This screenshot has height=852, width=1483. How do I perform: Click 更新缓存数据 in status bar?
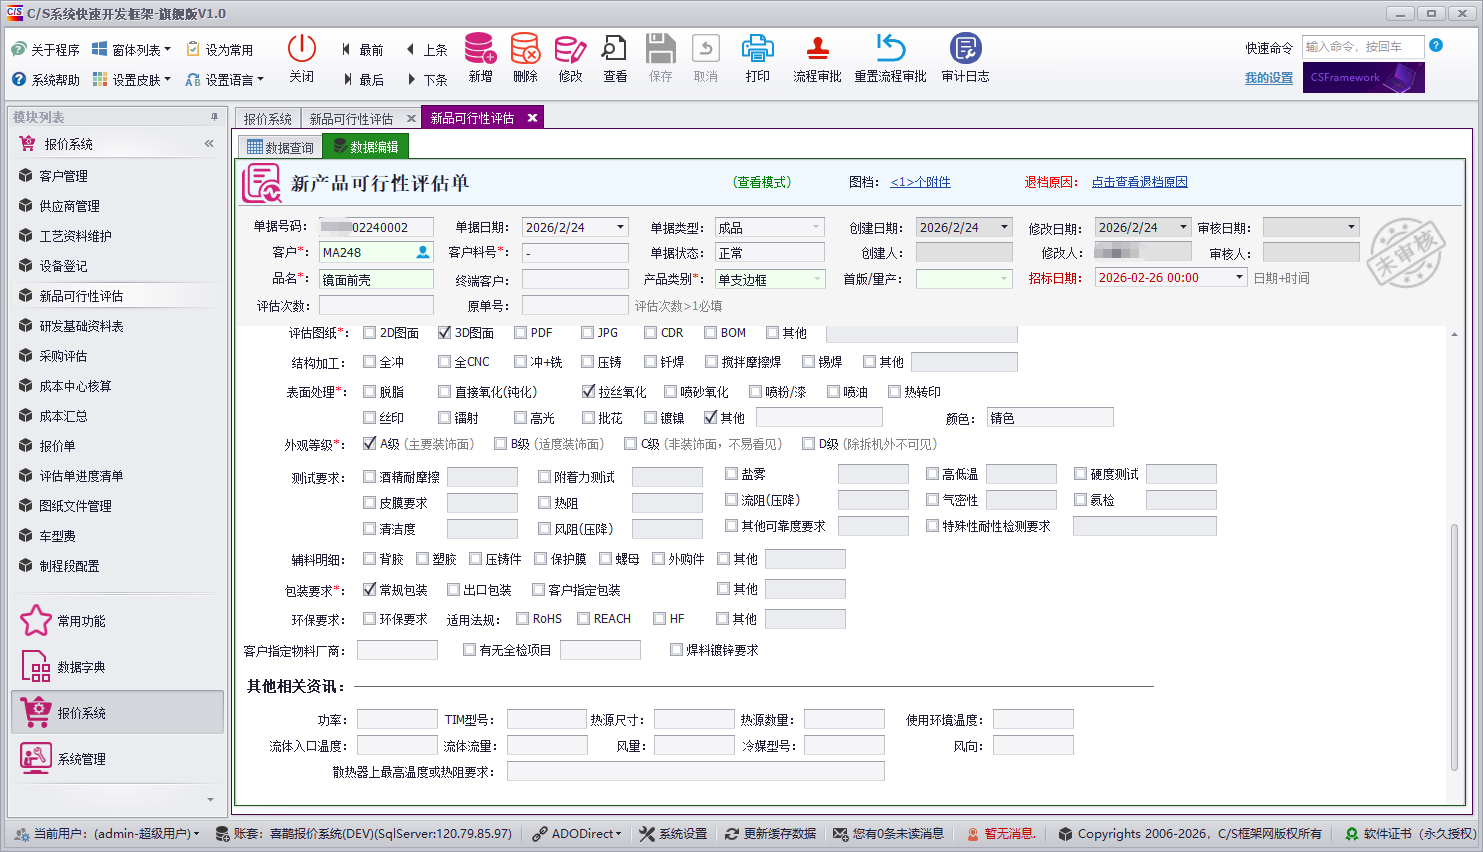tap(770, 834)
